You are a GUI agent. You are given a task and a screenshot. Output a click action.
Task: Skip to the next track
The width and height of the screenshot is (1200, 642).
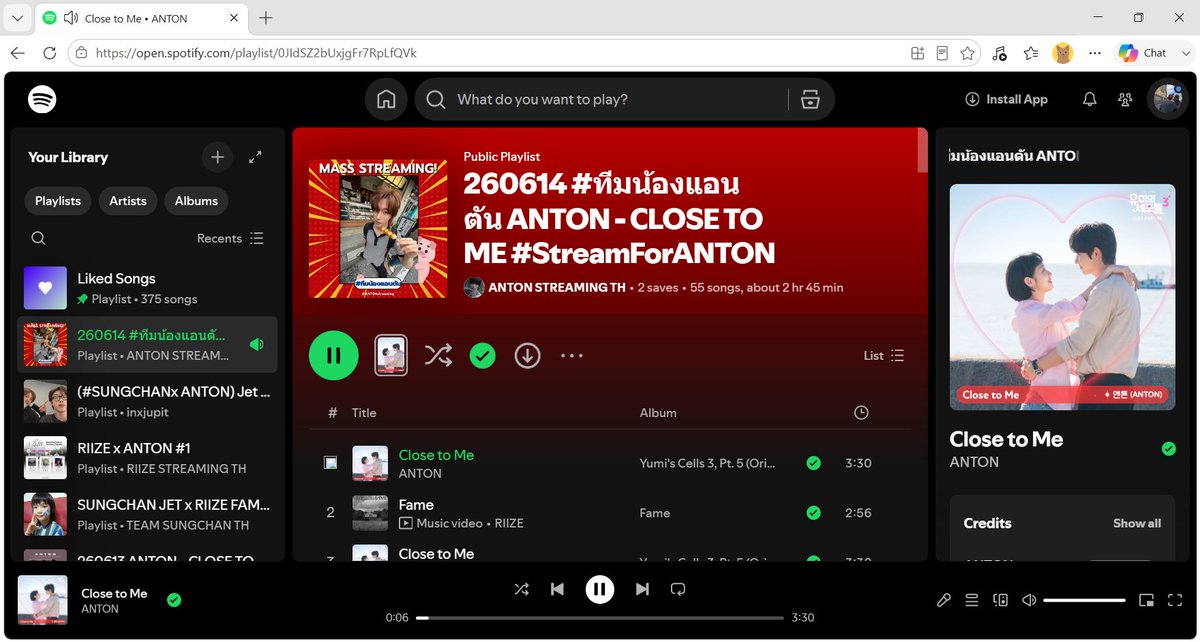[x=642, y=589]
